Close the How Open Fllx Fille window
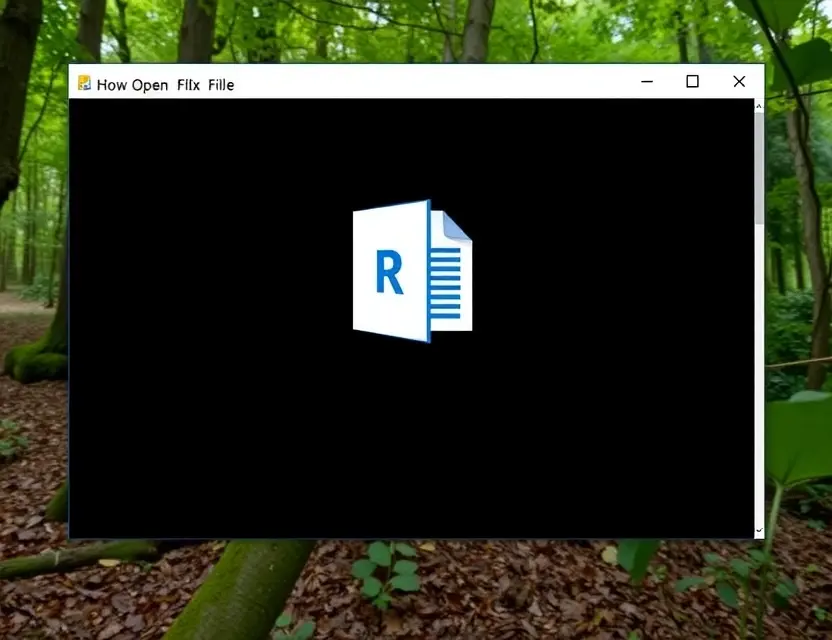This screenshot has height=640, width=832. (739, 81)
